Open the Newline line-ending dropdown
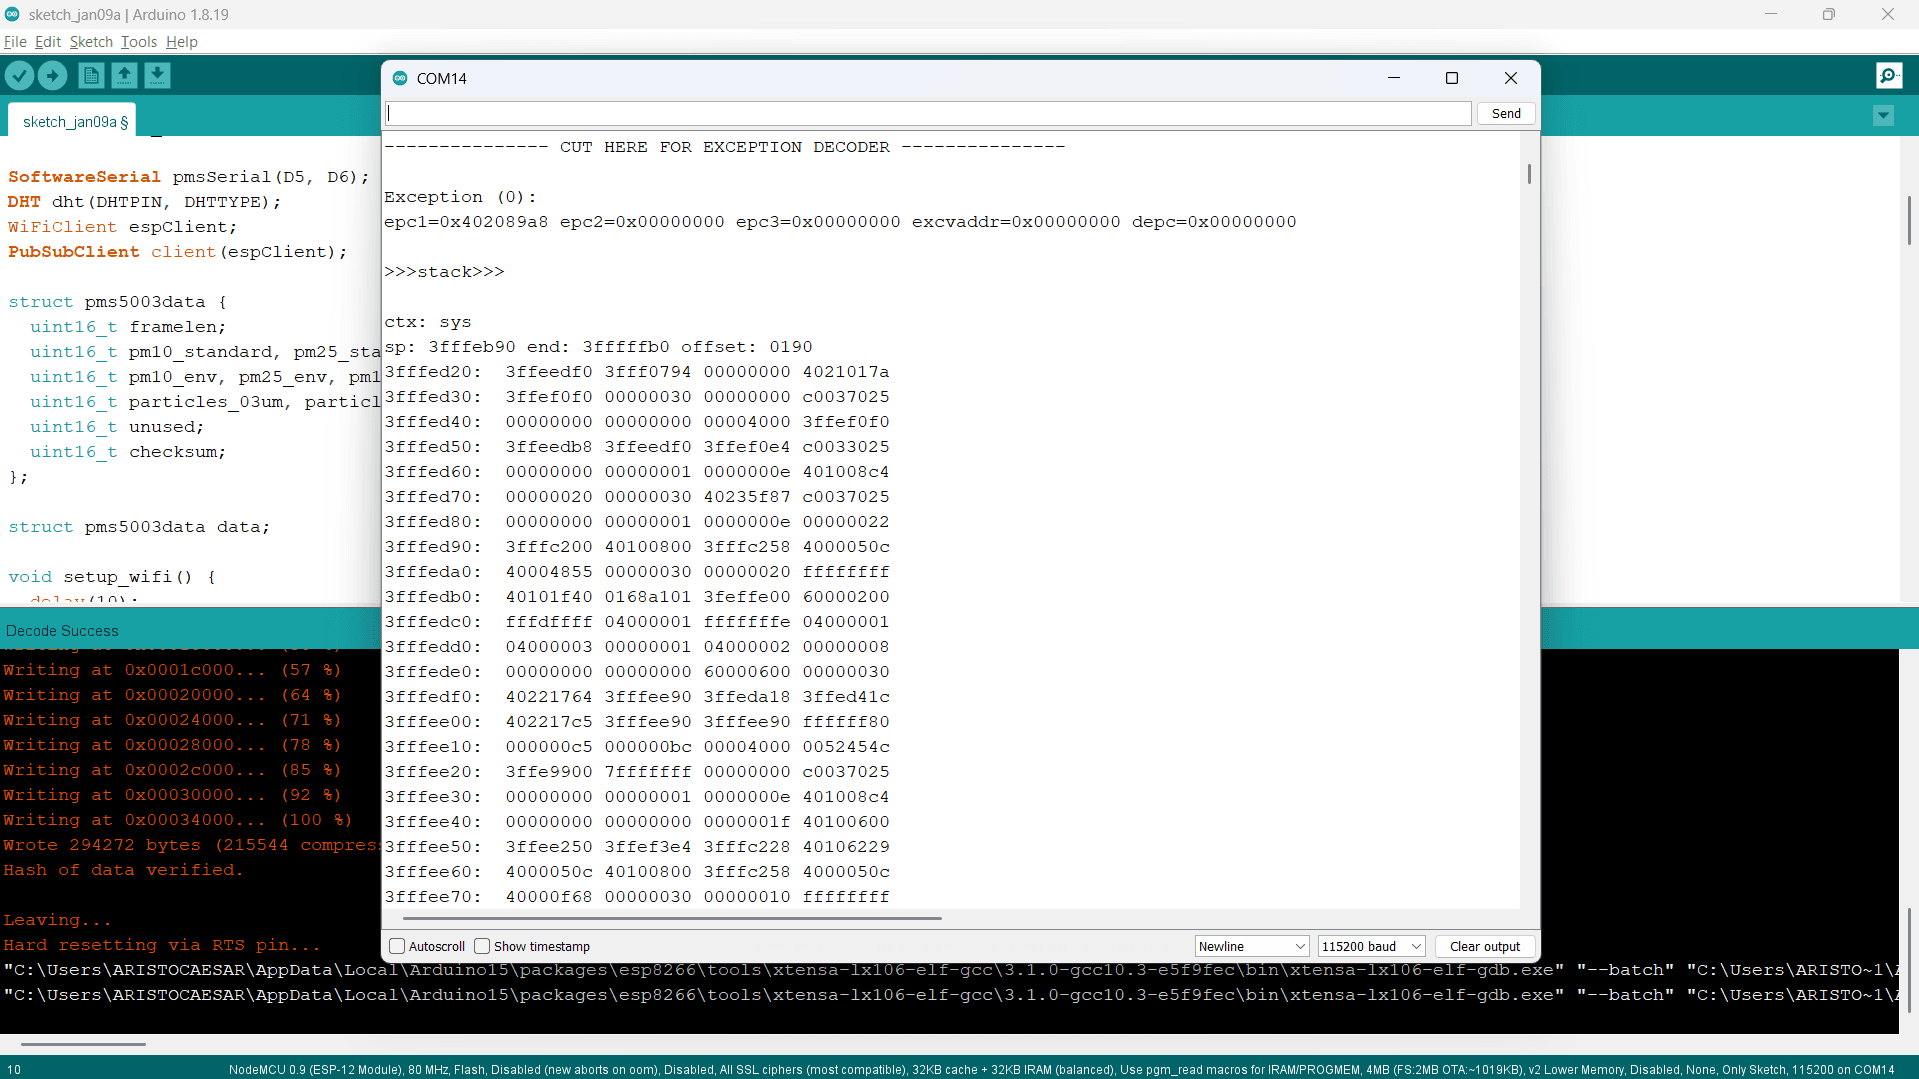 (x=1250, y=946)
